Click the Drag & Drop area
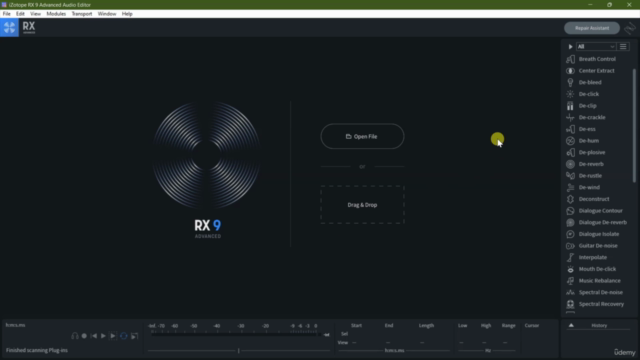This screenshot has height=360, width=640. click(362, 205)
